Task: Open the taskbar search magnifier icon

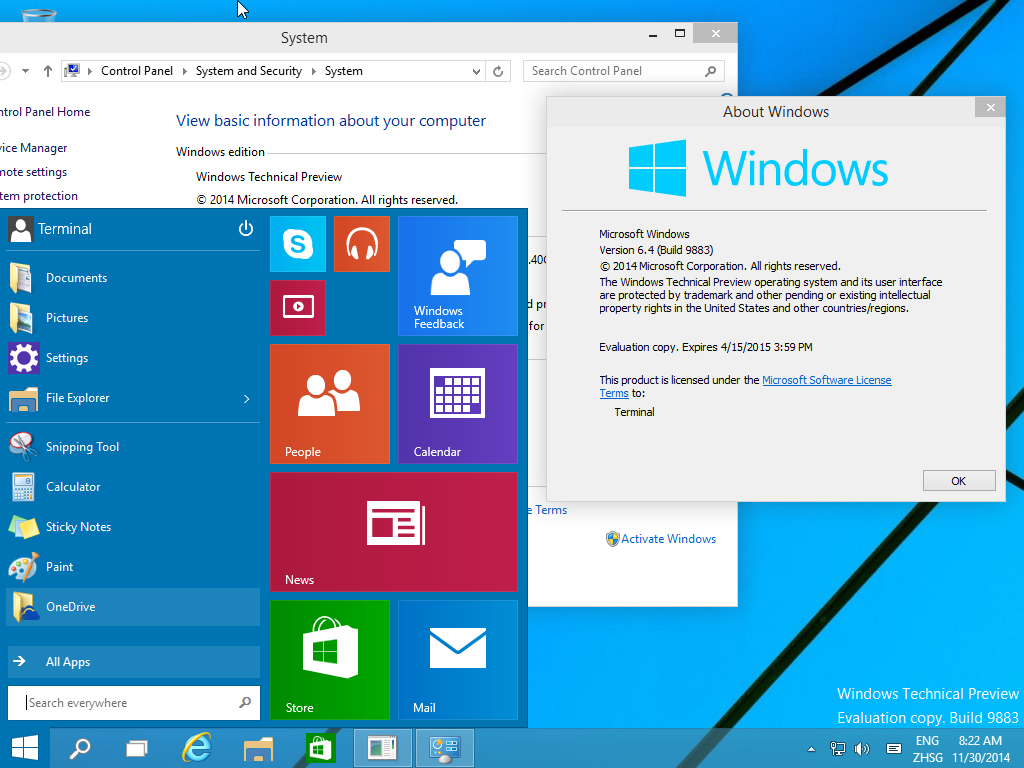Action: coord(80,748)
